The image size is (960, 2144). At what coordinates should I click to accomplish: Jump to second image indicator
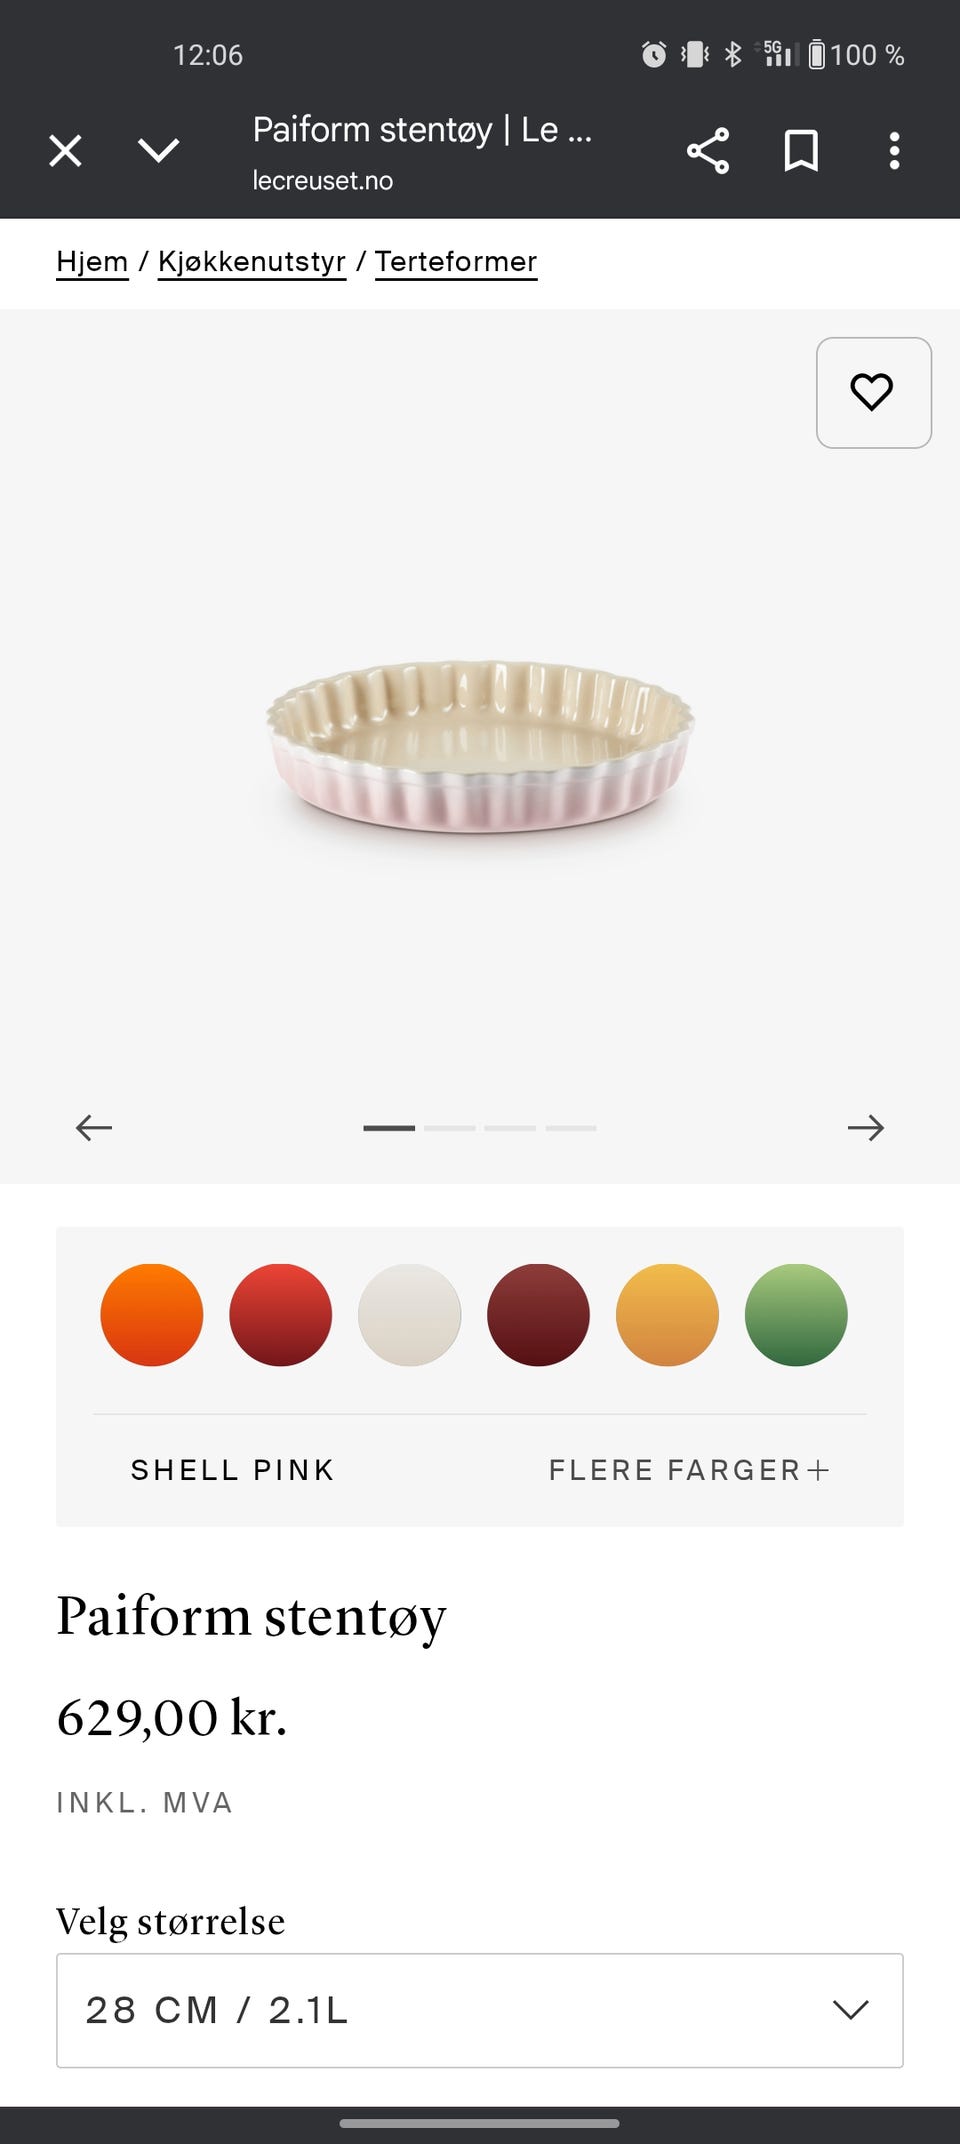point(450,1128)
